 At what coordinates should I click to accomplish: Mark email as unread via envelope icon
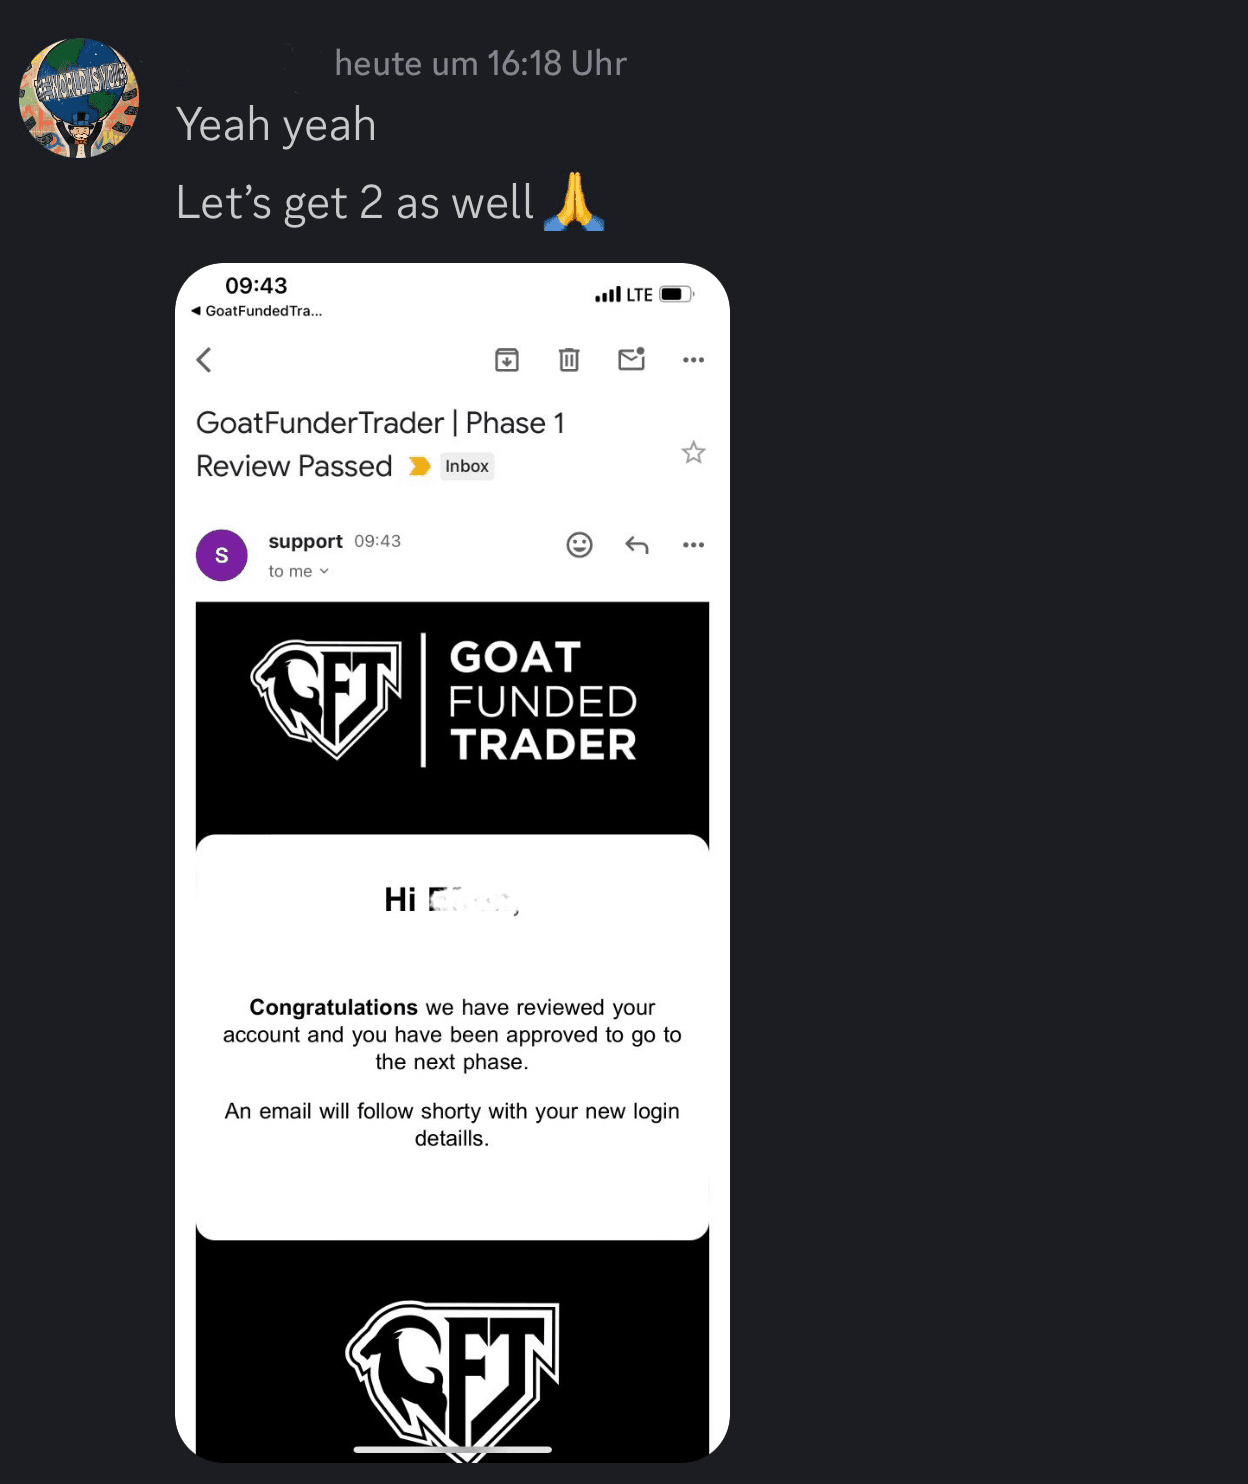point(632,359)
